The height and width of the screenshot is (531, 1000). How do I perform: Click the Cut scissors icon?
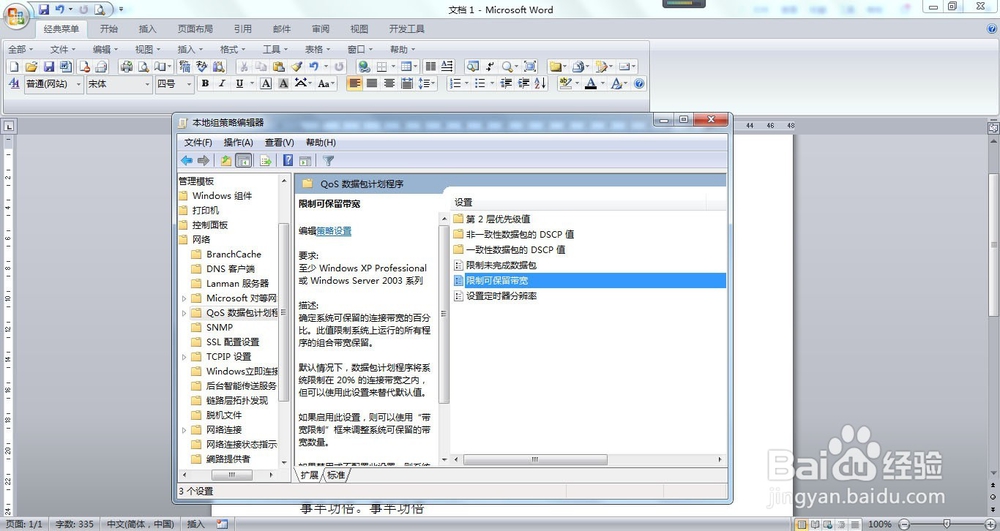243,66
